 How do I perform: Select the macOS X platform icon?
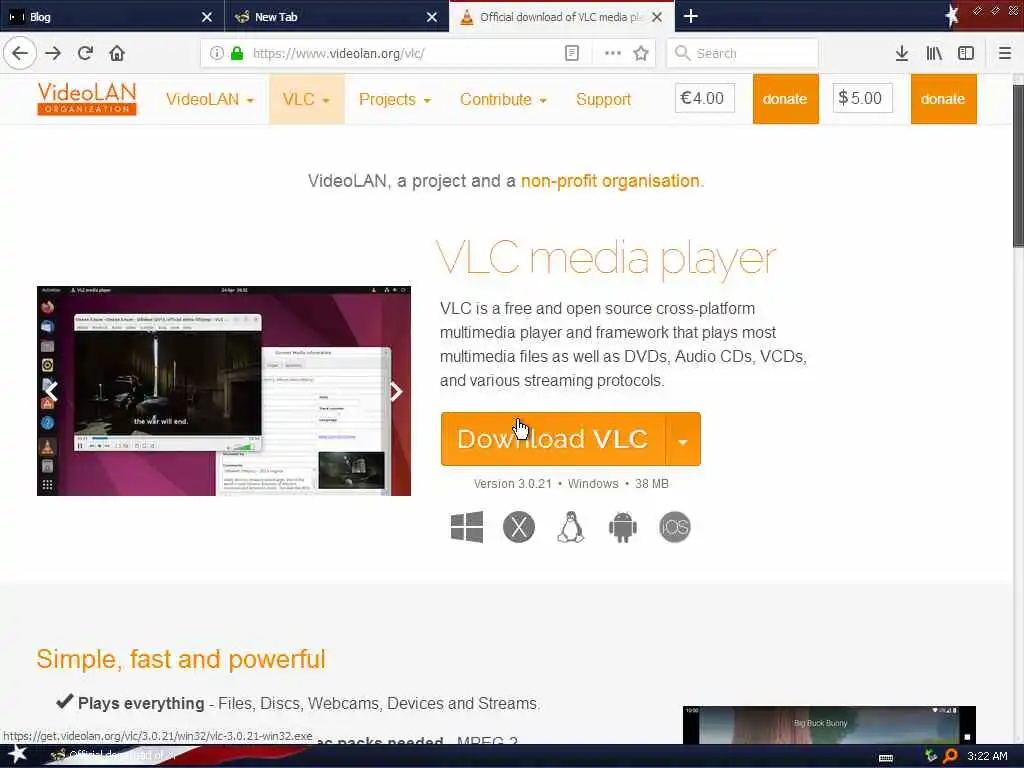519,526
